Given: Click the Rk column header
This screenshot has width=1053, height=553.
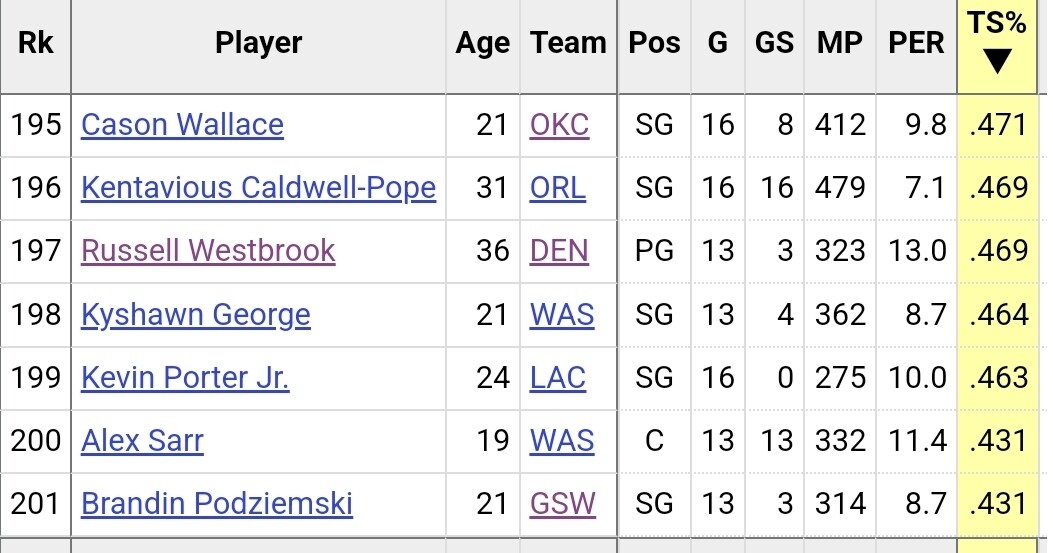Looking at the screenshot, I should click(x=35, y=43).
